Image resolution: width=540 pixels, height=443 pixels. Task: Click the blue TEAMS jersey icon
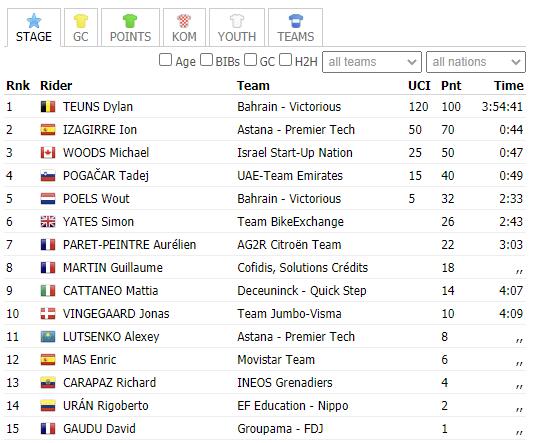[296, 21]
